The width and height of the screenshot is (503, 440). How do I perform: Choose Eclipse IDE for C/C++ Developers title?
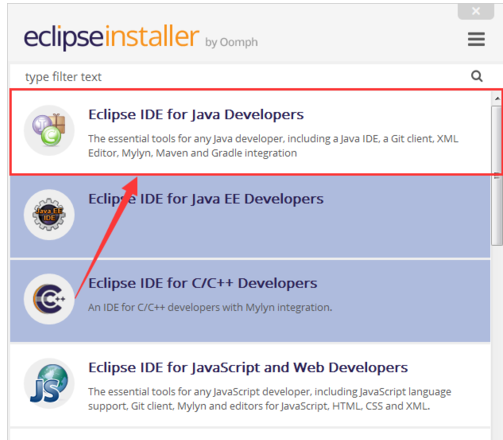click(202, 283)
